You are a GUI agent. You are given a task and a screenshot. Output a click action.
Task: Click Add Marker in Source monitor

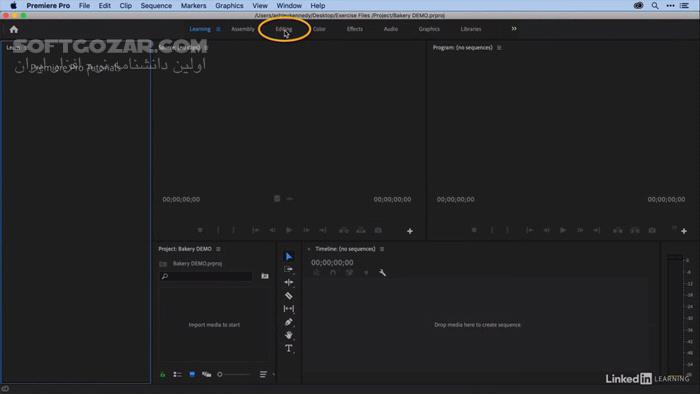200,230
